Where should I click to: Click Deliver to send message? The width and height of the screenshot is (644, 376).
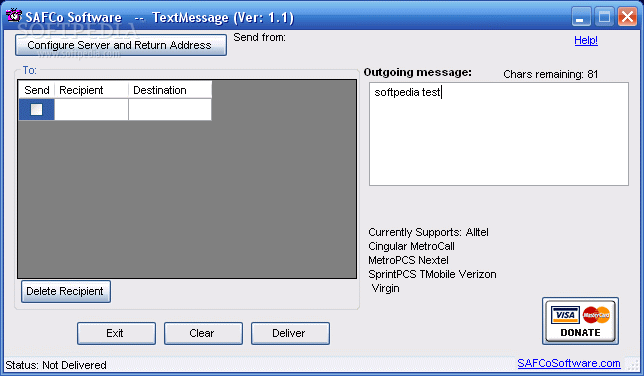(x=290, y=333)
